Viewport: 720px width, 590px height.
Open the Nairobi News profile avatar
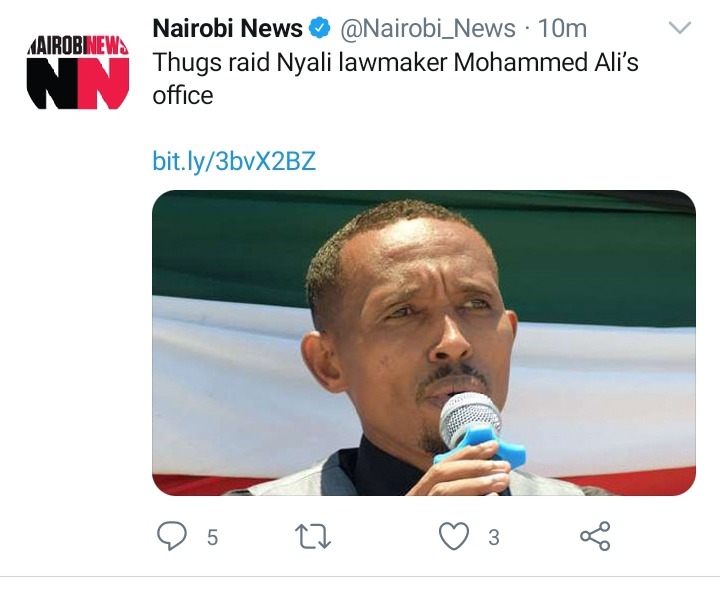pos(78,73)
